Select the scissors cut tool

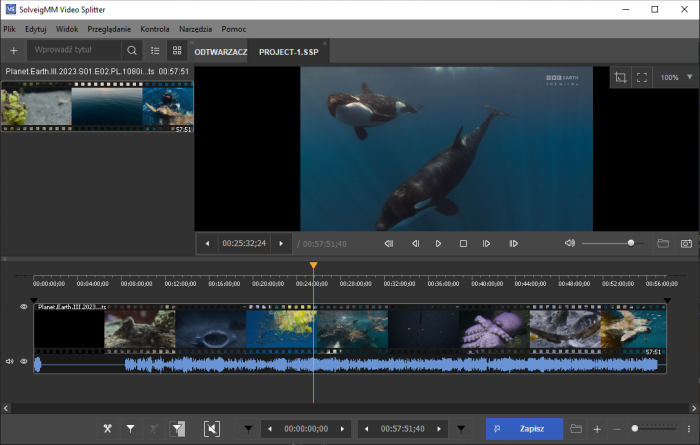[108, 429]
